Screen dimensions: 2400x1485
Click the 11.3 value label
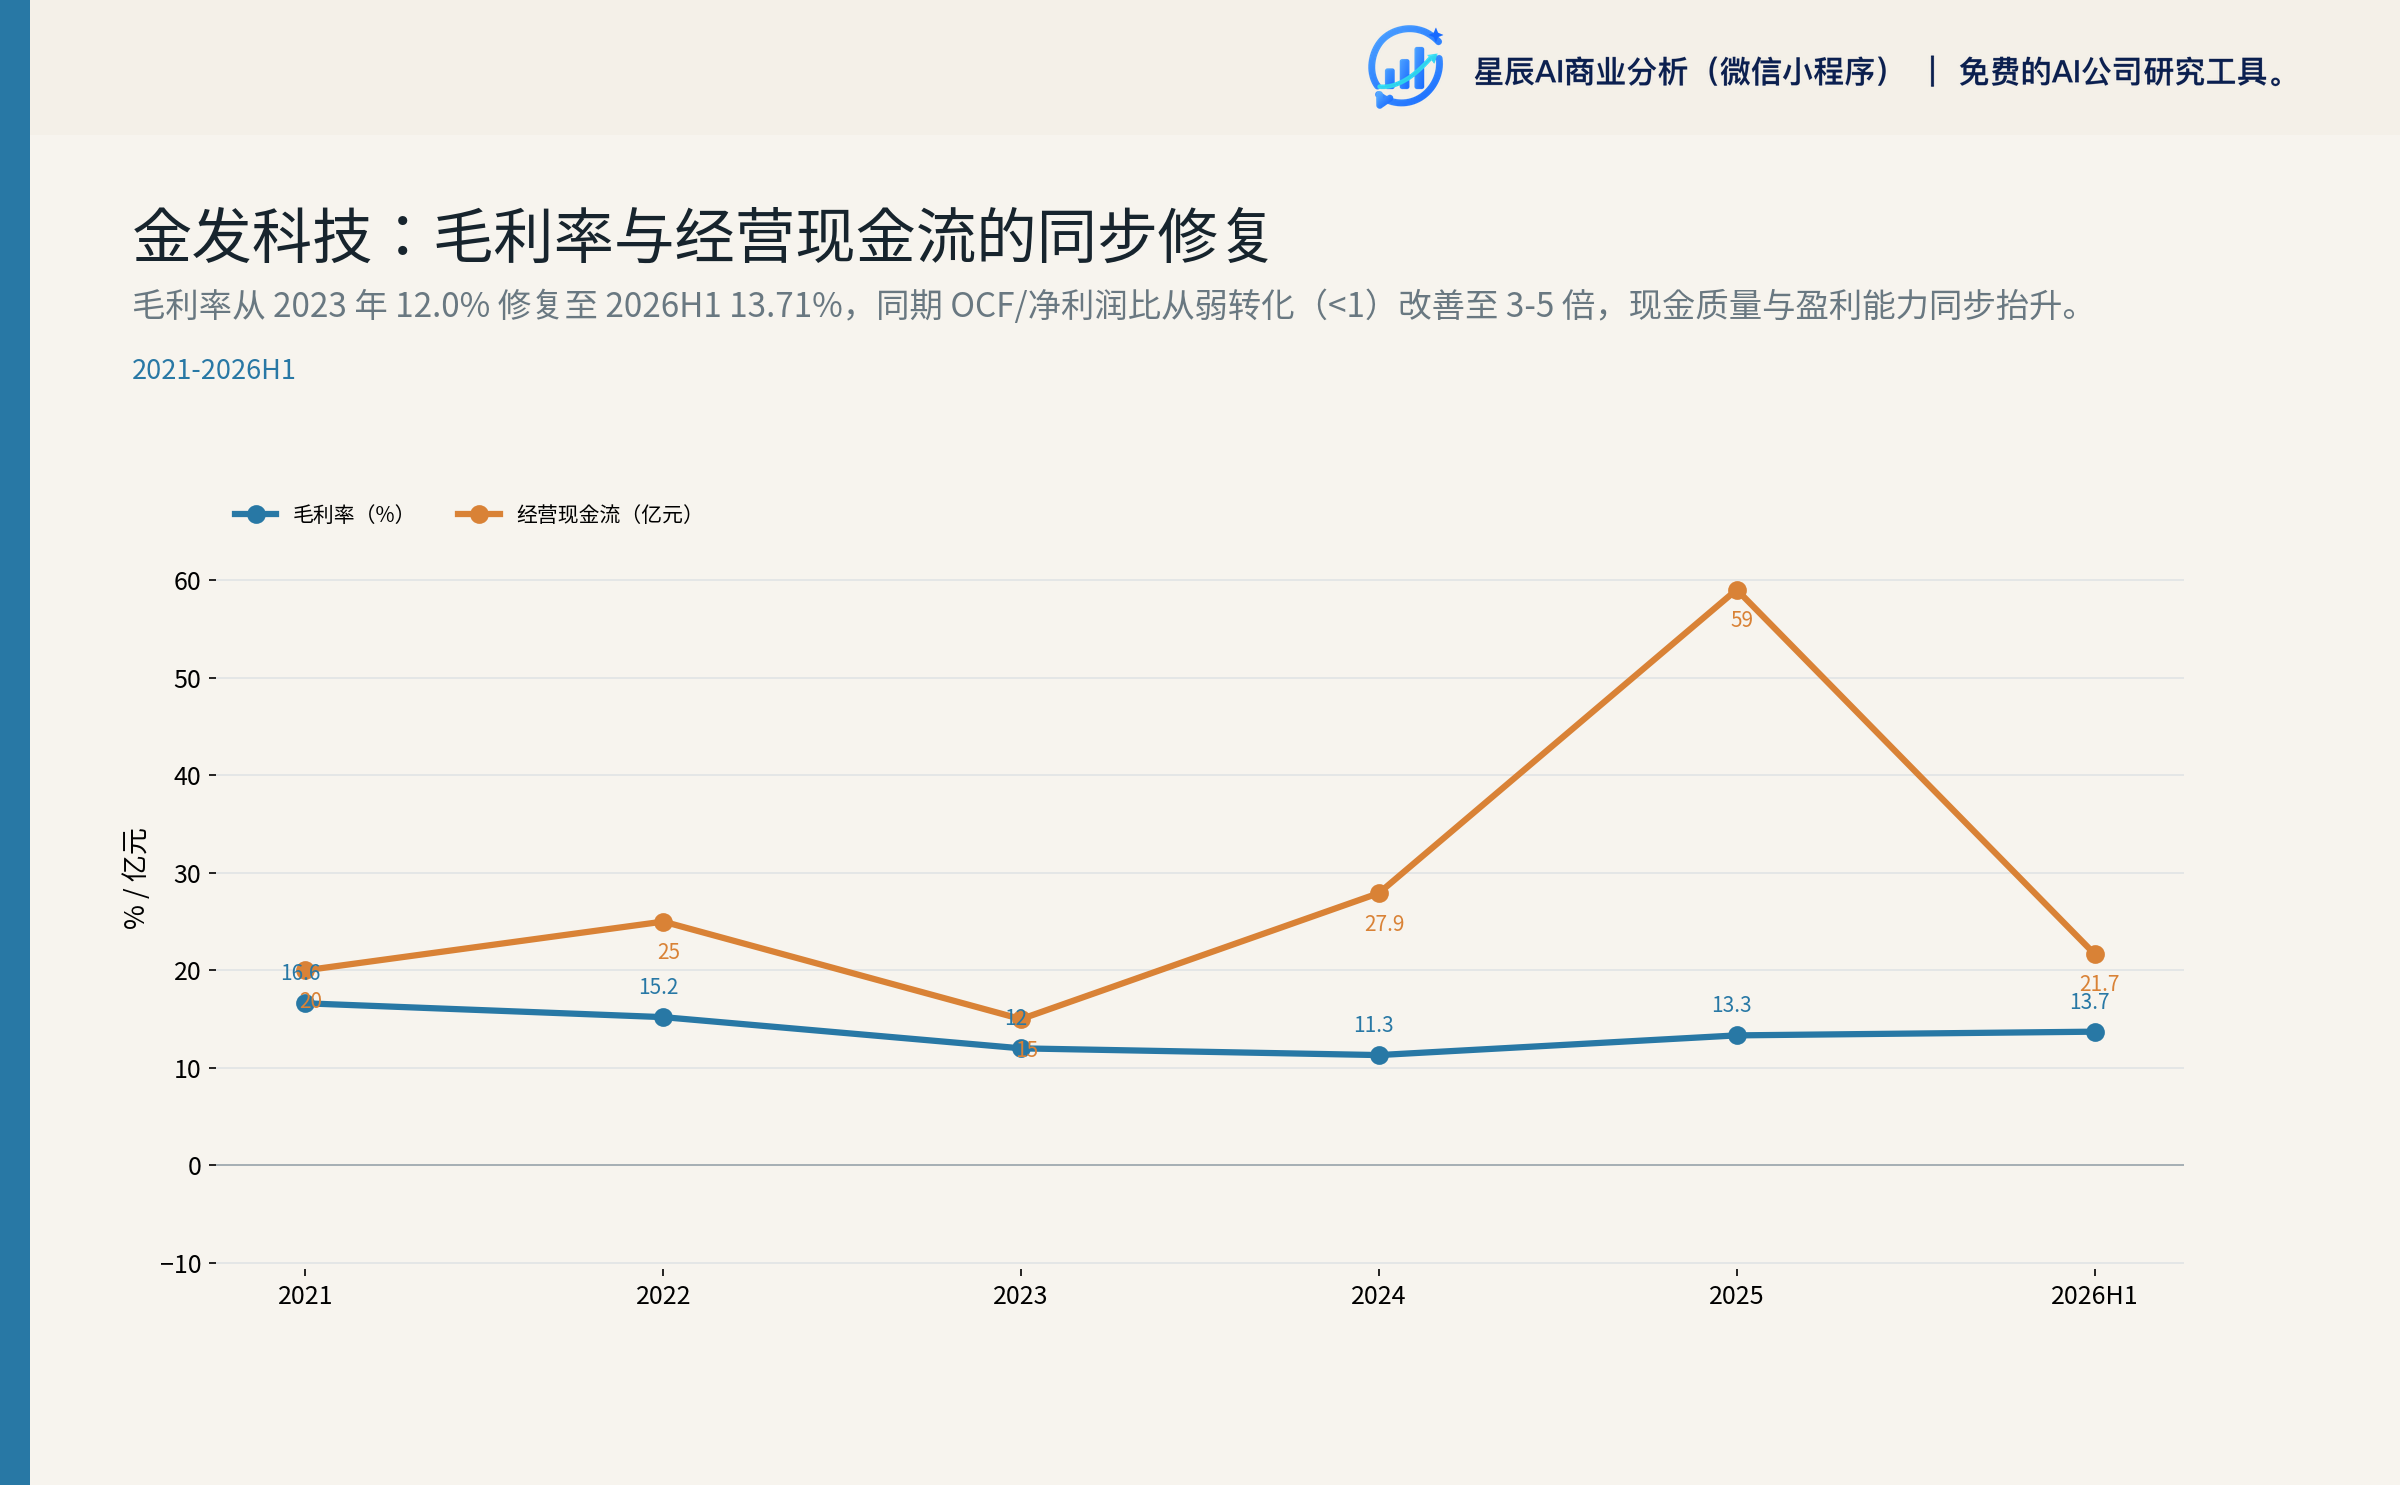(x=1373, y=1024)
